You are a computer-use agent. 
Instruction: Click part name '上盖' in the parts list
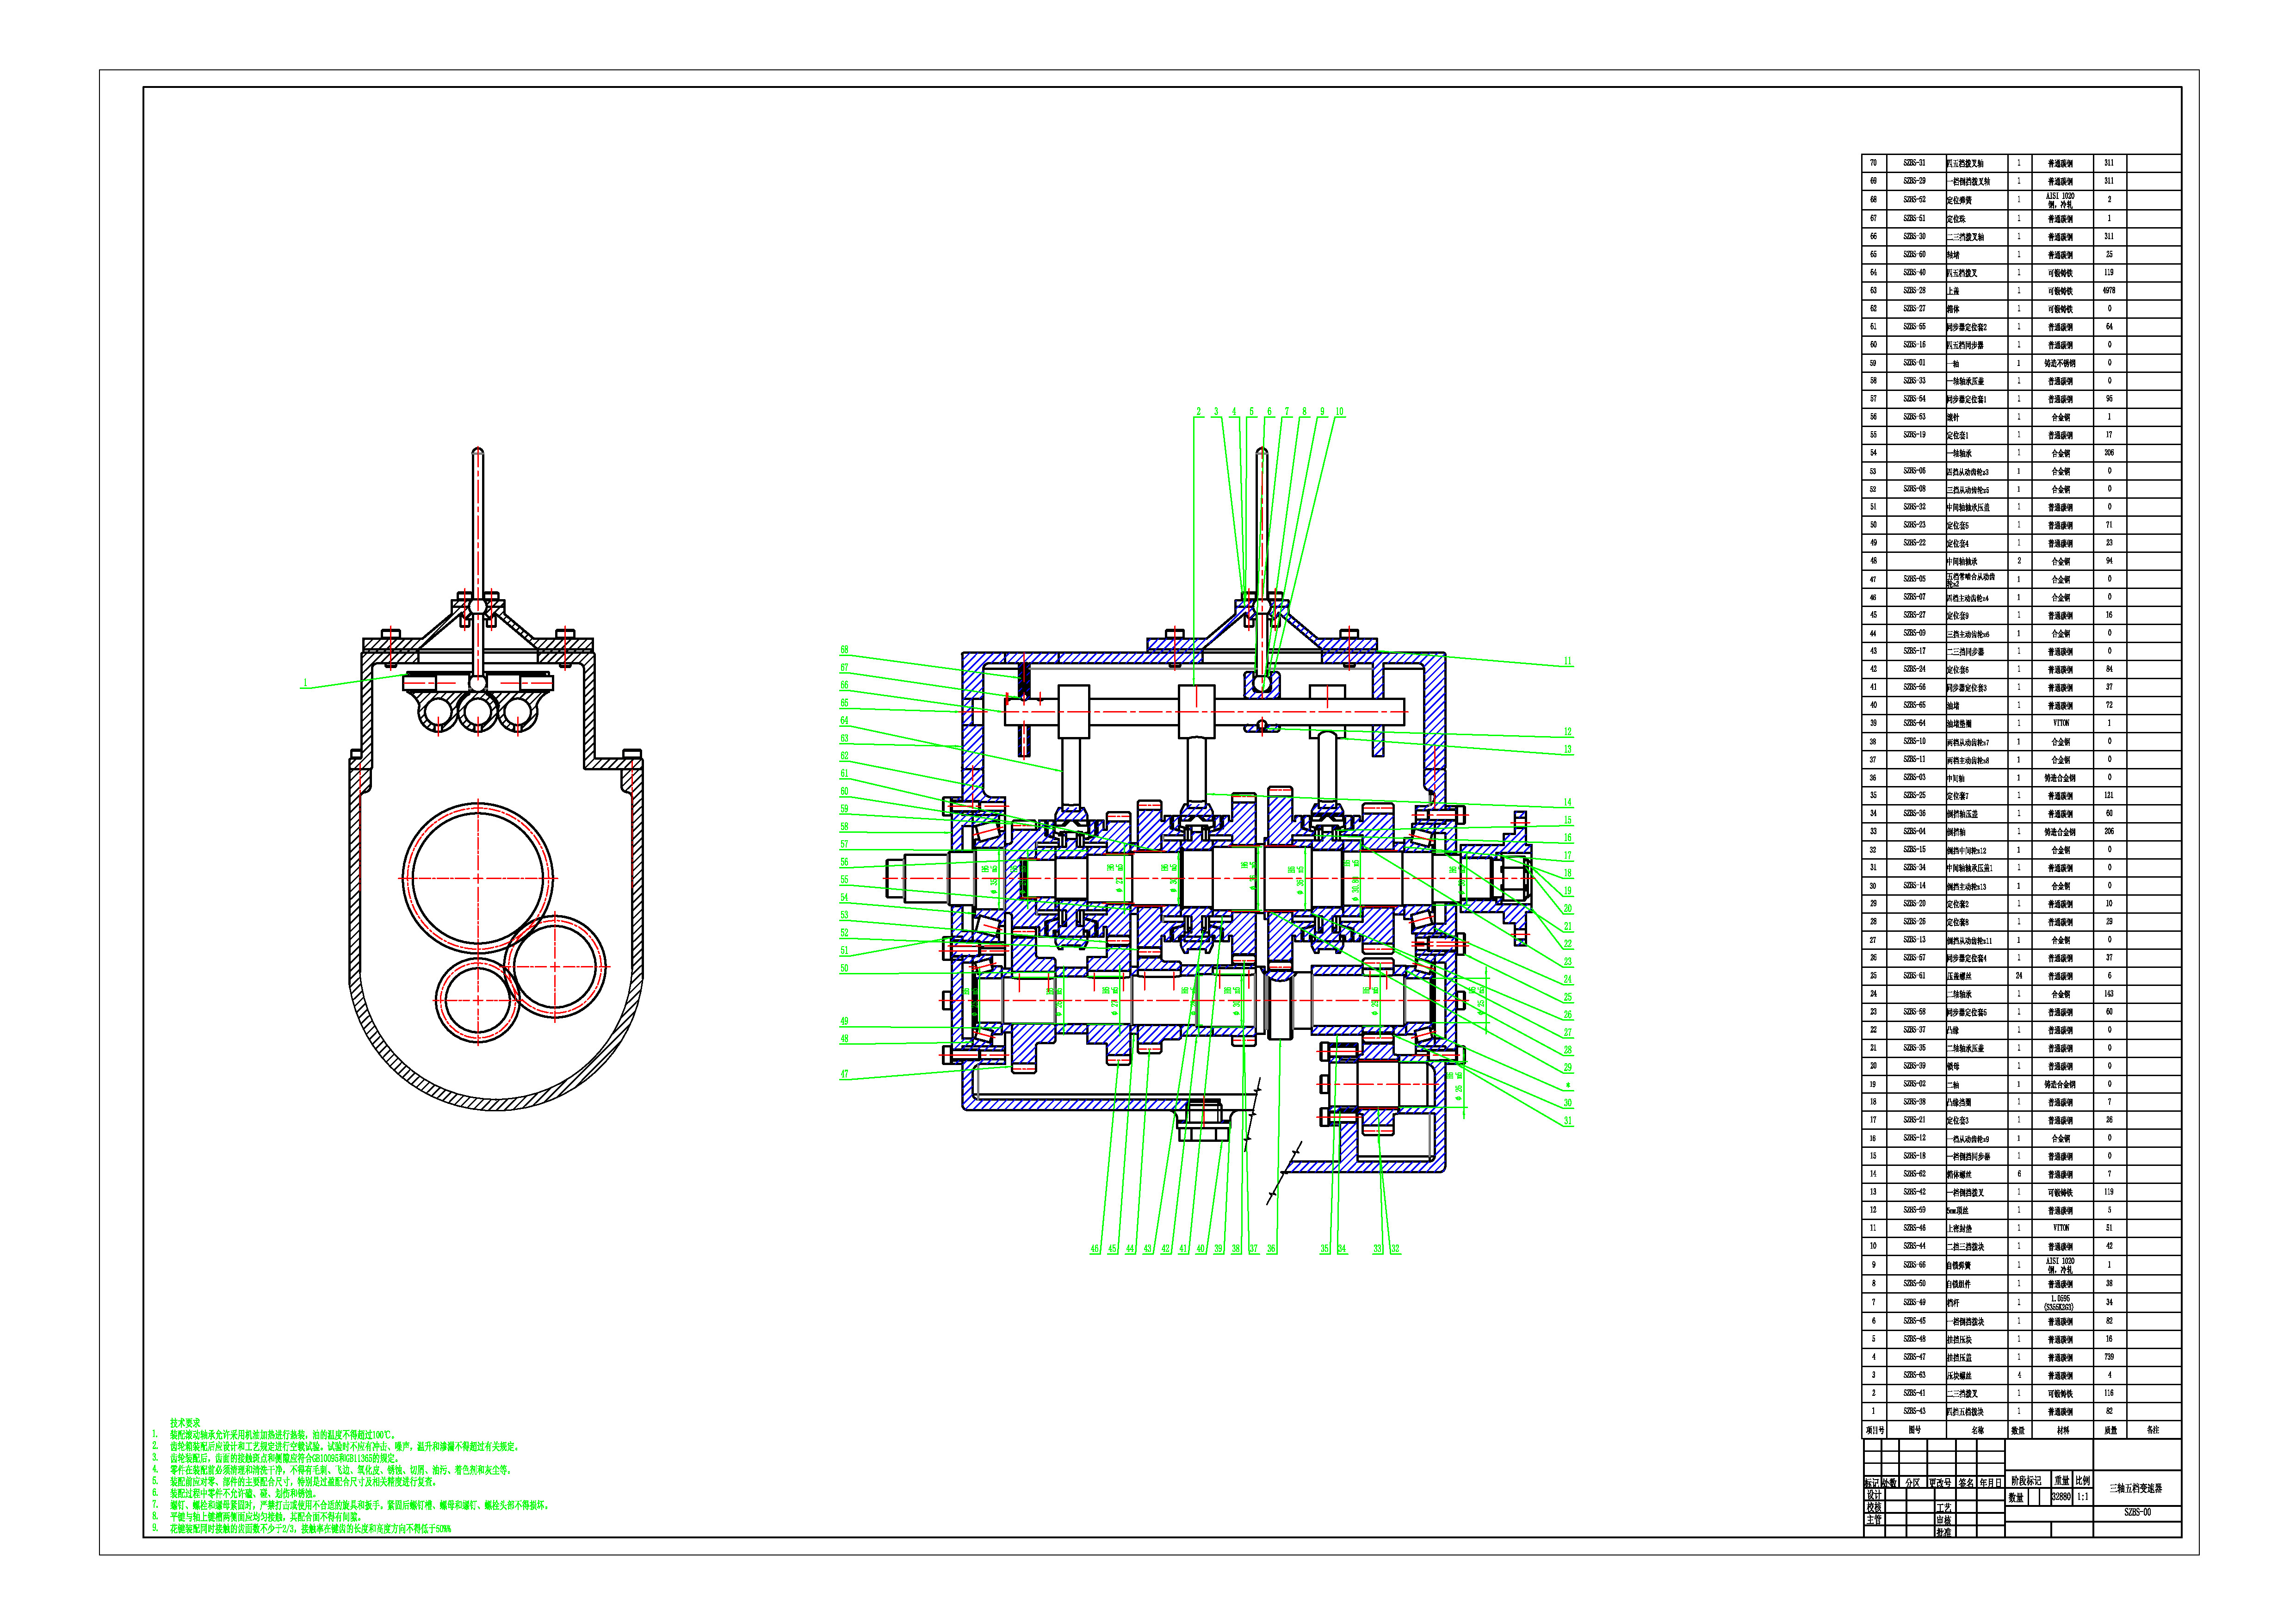1953,291
